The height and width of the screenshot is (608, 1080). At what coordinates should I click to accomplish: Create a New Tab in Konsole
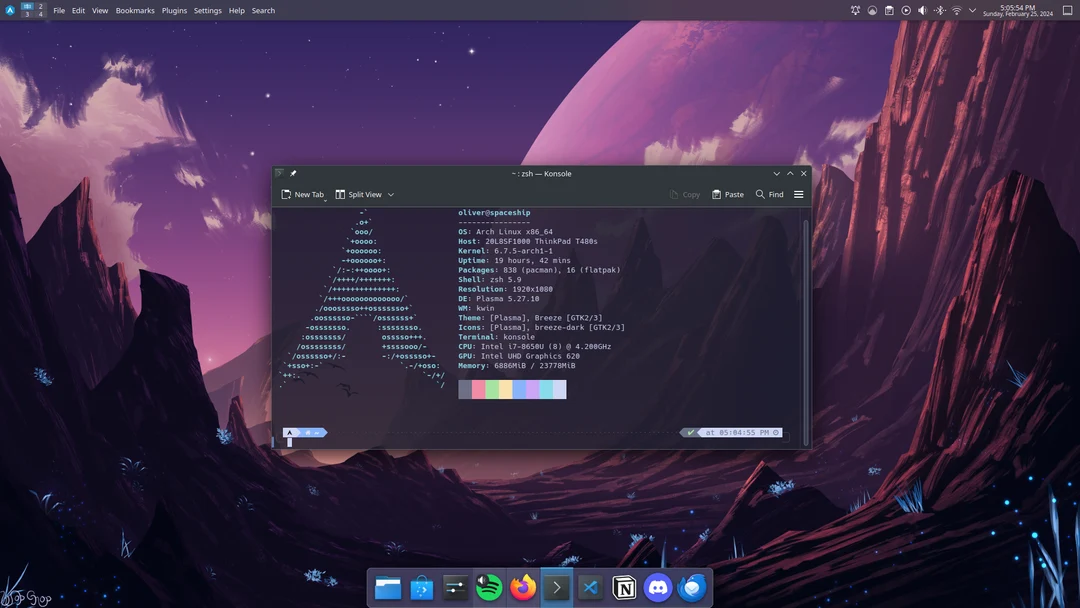303,194
